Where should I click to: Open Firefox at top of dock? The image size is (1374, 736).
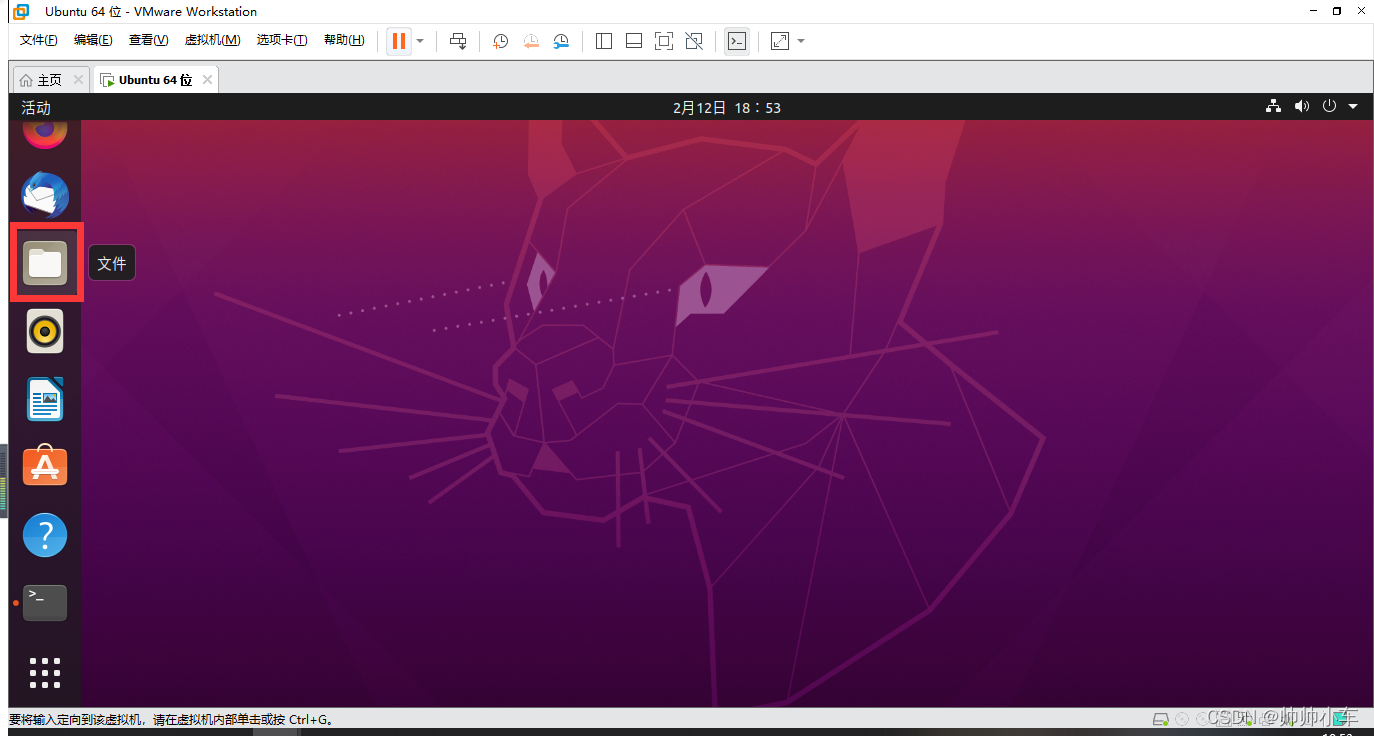pos(45,134)
